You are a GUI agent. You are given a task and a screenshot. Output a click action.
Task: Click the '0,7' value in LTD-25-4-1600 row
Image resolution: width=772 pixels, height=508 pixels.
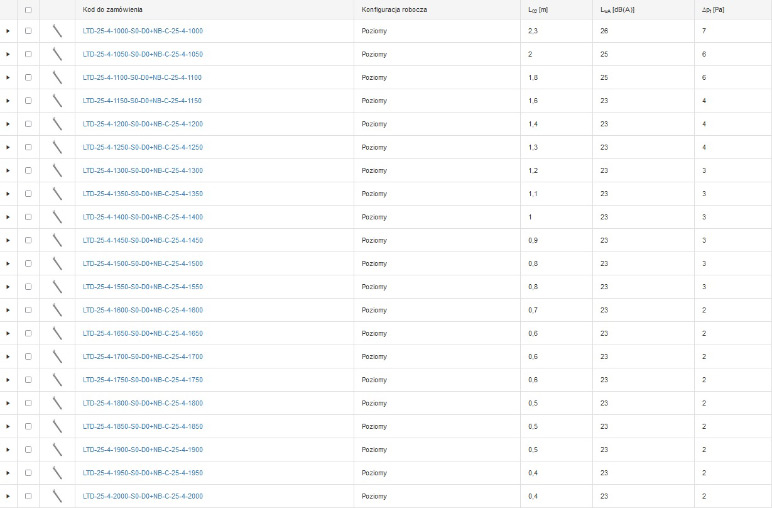tap(533, 310)
